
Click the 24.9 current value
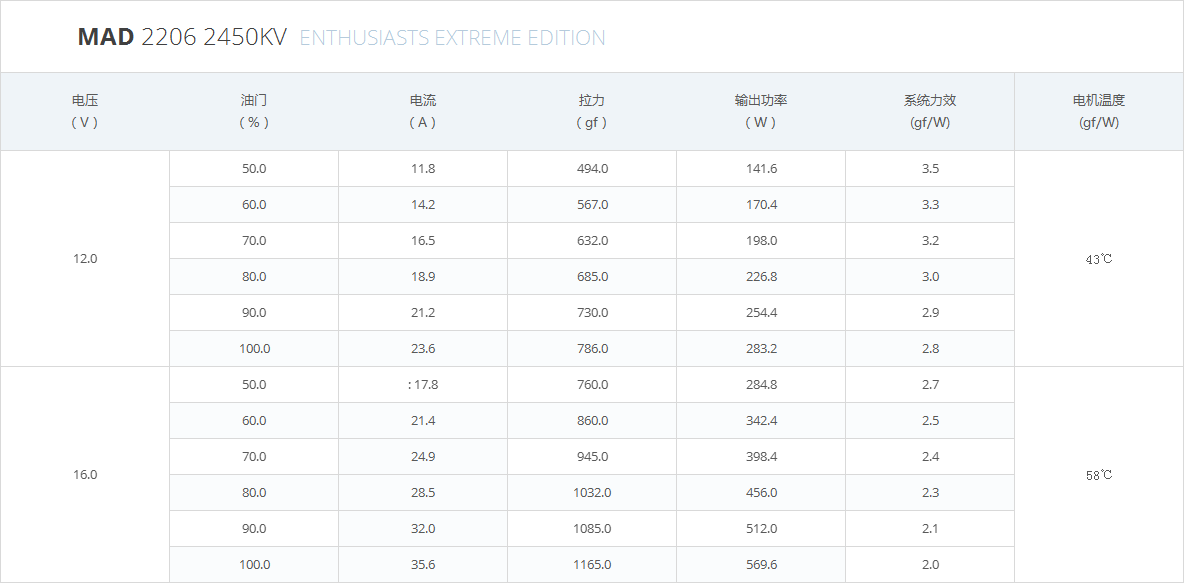pyautogui.click(x=423, y=456)
